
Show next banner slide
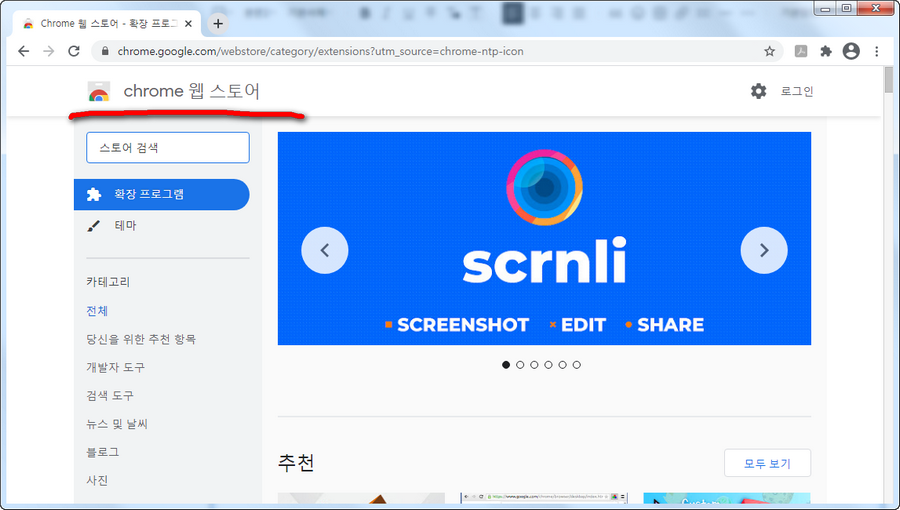764,250
